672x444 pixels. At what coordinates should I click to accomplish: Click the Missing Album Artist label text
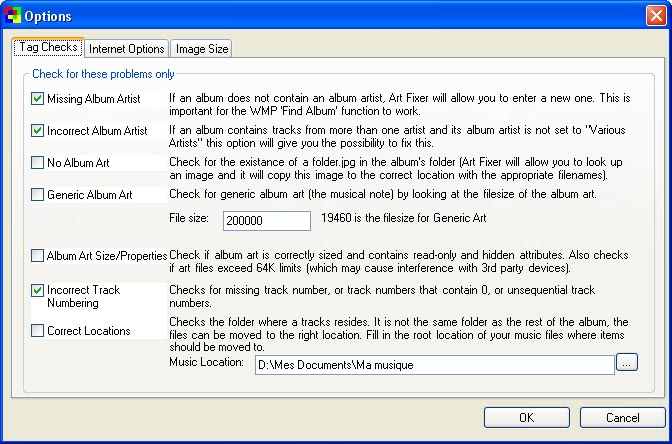click(93, 99)
